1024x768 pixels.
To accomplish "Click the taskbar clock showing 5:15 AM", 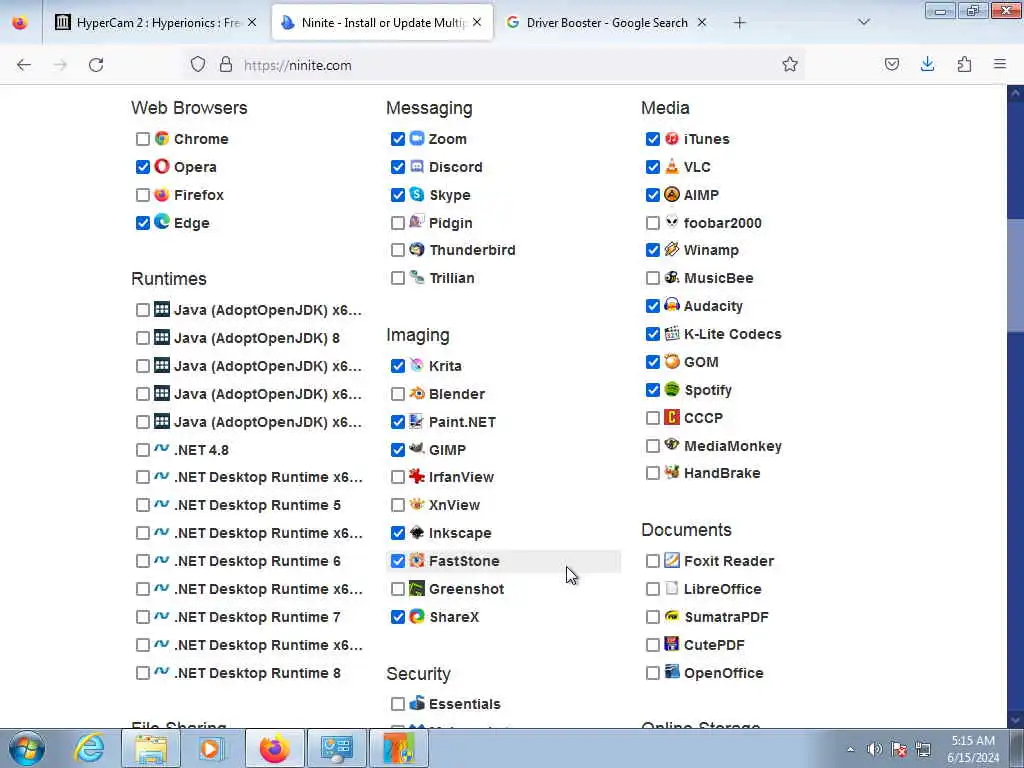I will (973, 749).
